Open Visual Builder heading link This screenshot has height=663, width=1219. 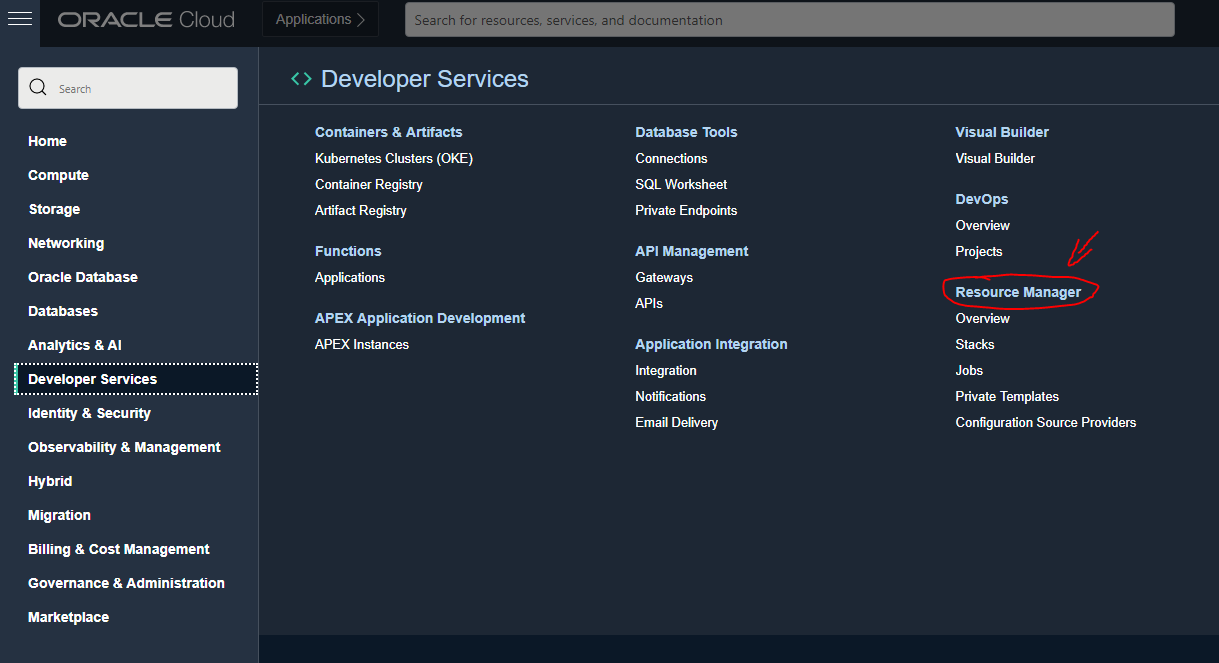1002,132
